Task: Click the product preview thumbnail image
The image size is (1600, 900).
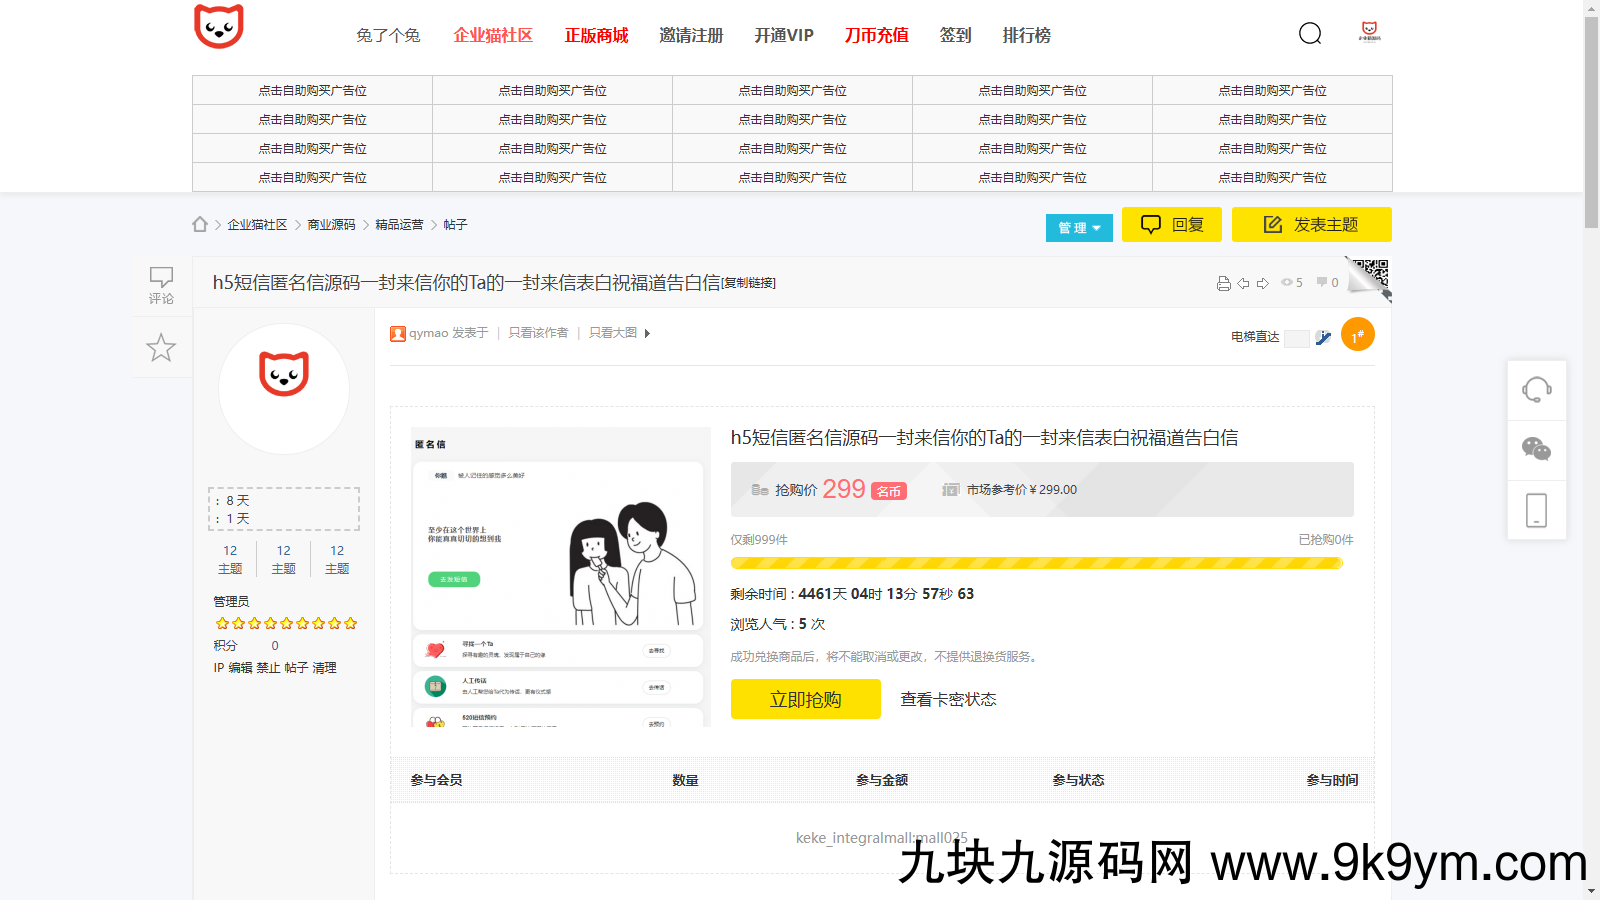Action: (557, 577)
